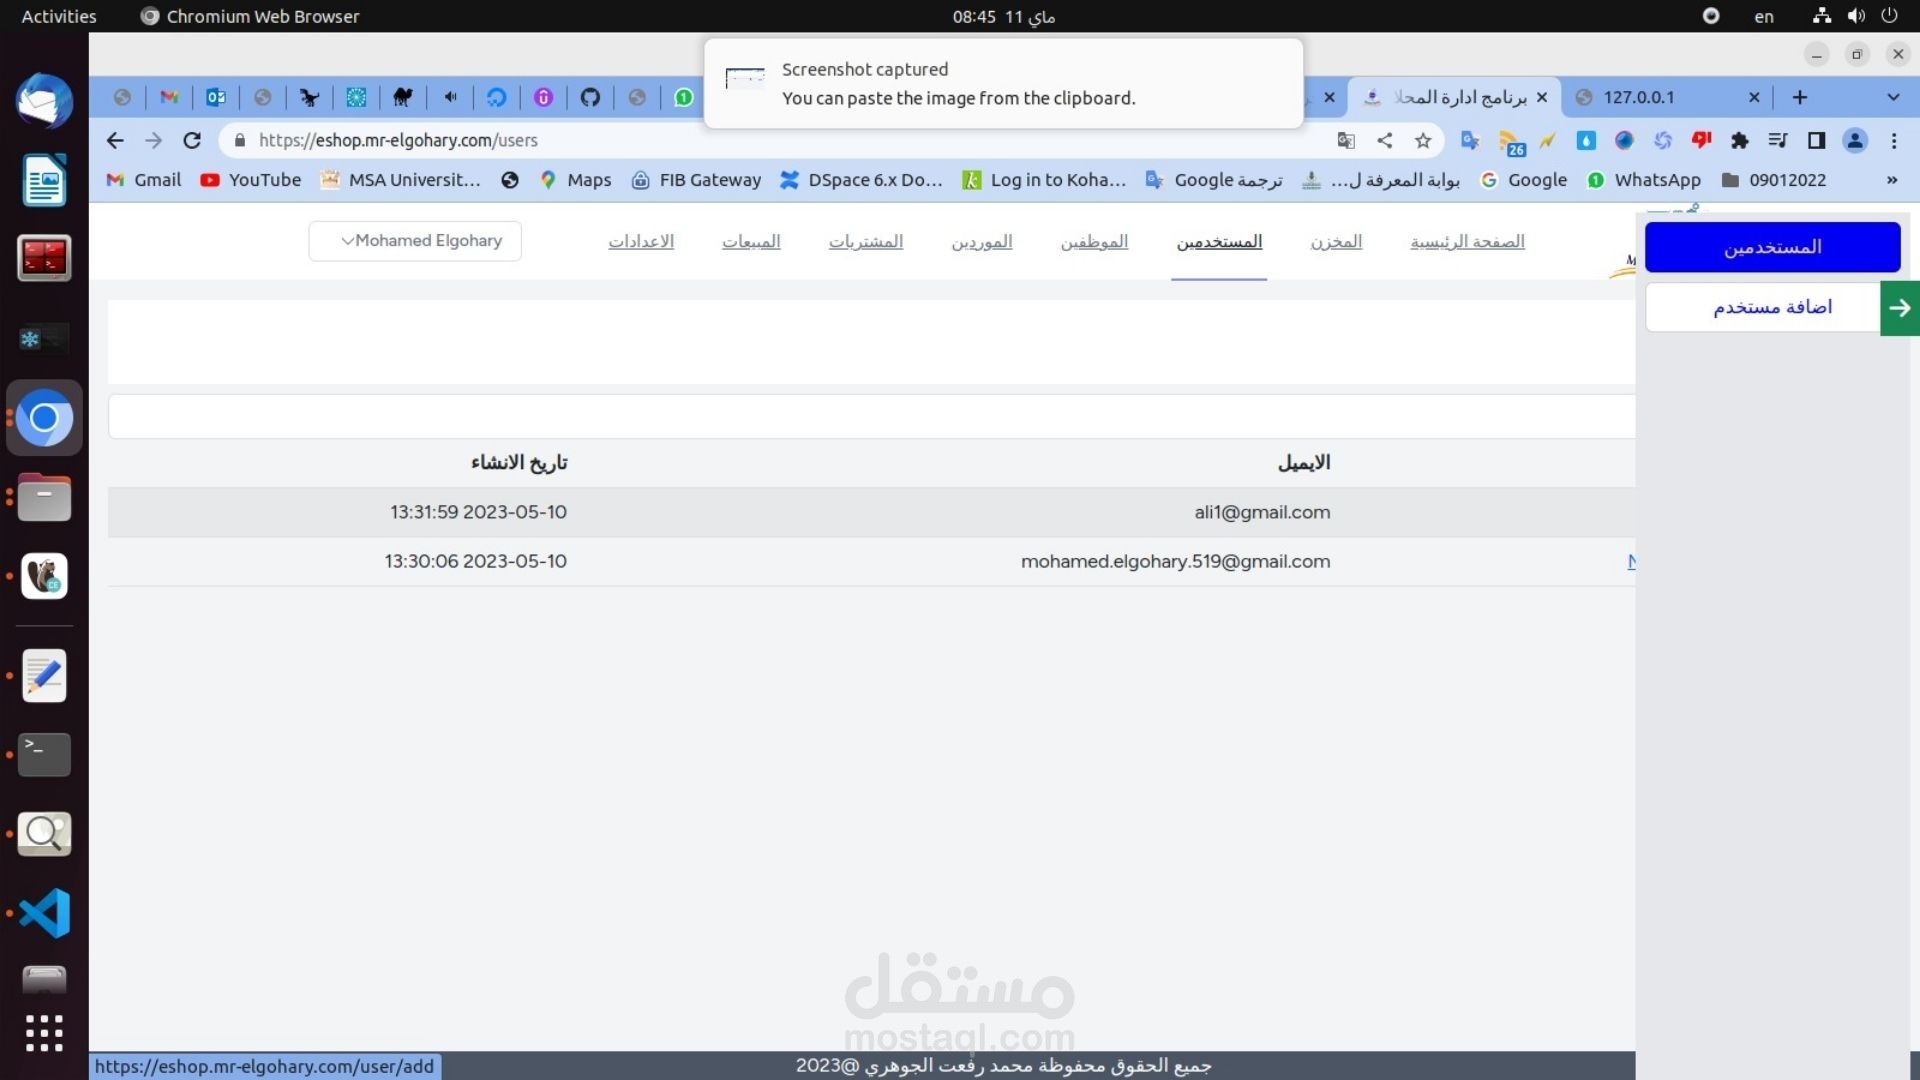The width and height of the screenshot is (1920, 1080).
Task: Click اضافة مستخدم to add a user
Action: (1772, 307)
